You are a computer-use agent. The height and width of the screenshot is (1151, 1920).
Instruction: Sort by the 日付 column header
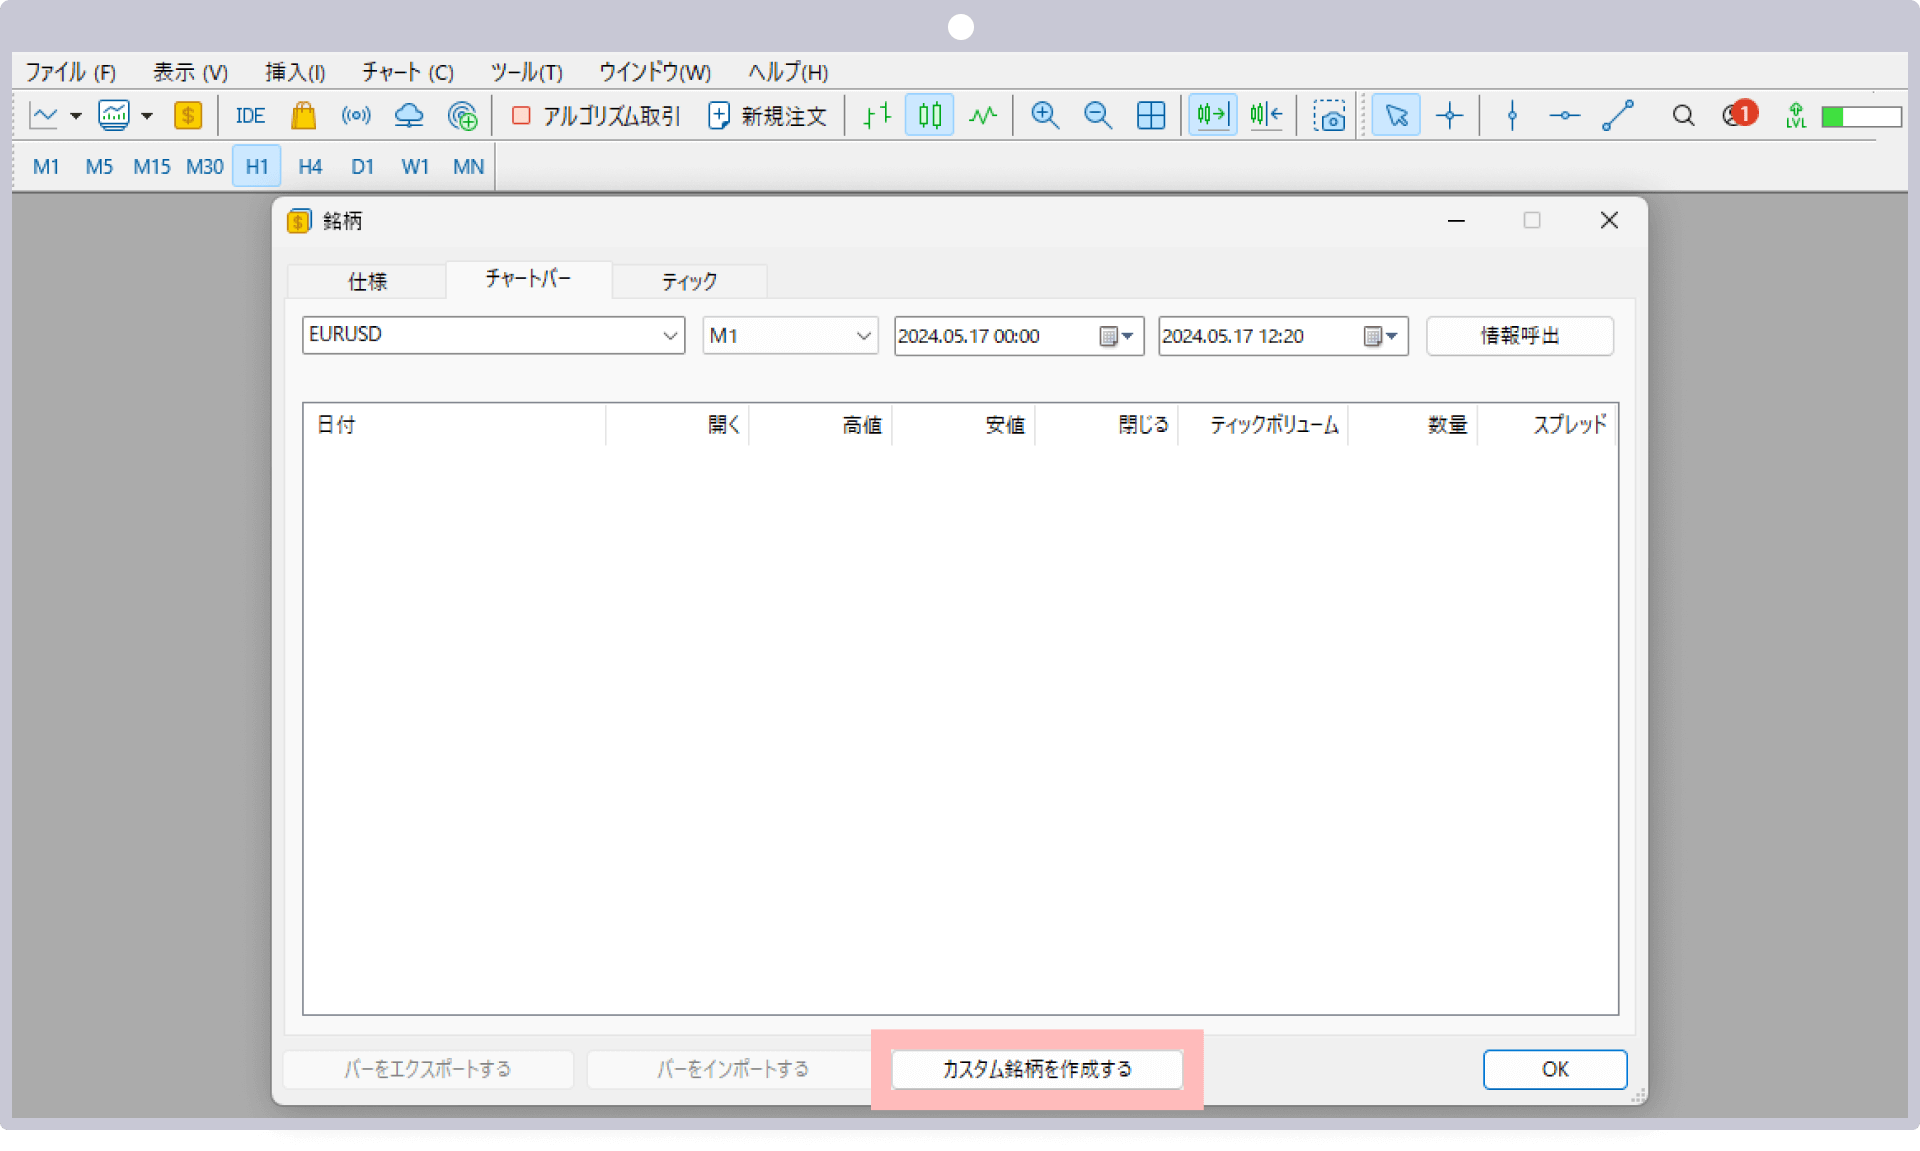point(454,425)
